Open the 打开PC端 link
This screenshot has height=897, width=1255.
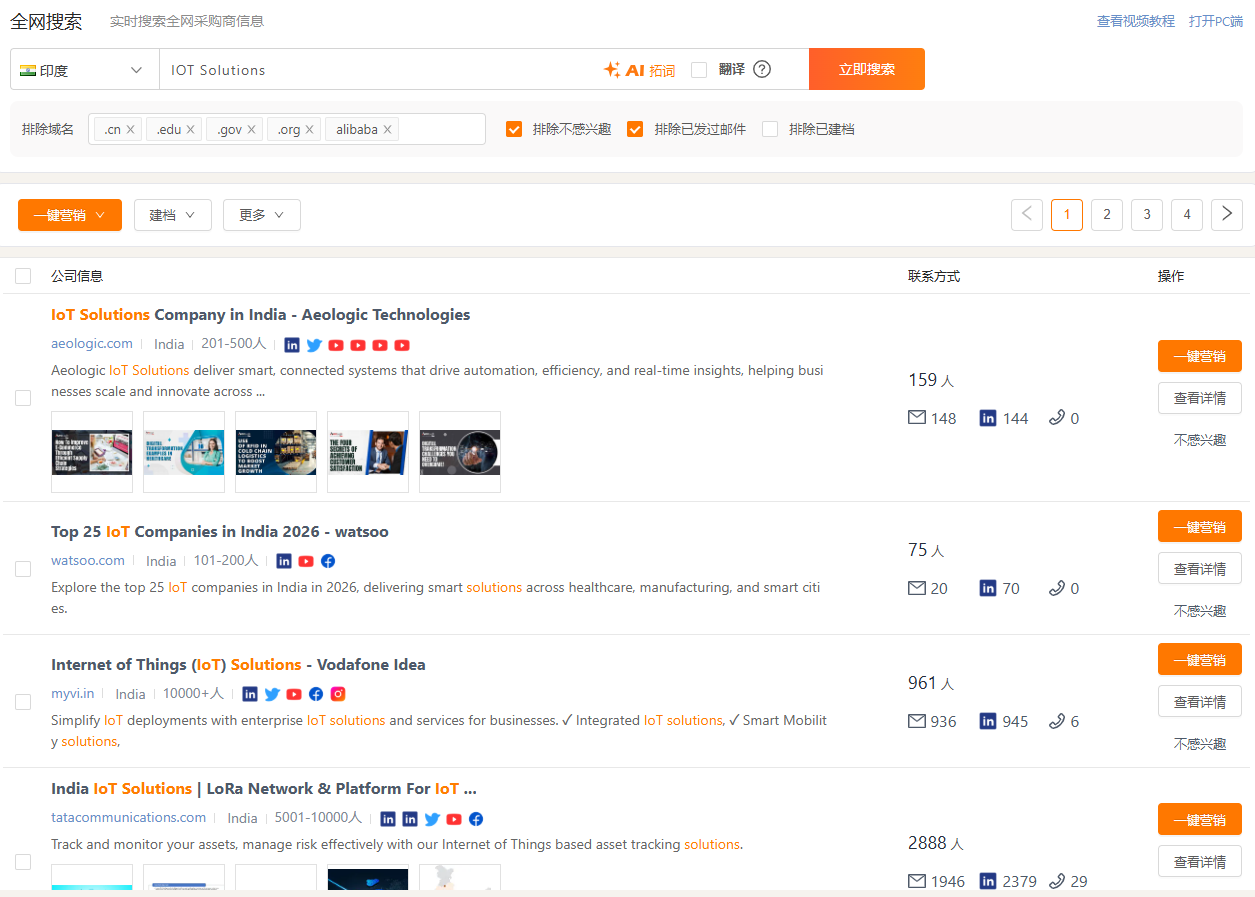(1216, 21)
